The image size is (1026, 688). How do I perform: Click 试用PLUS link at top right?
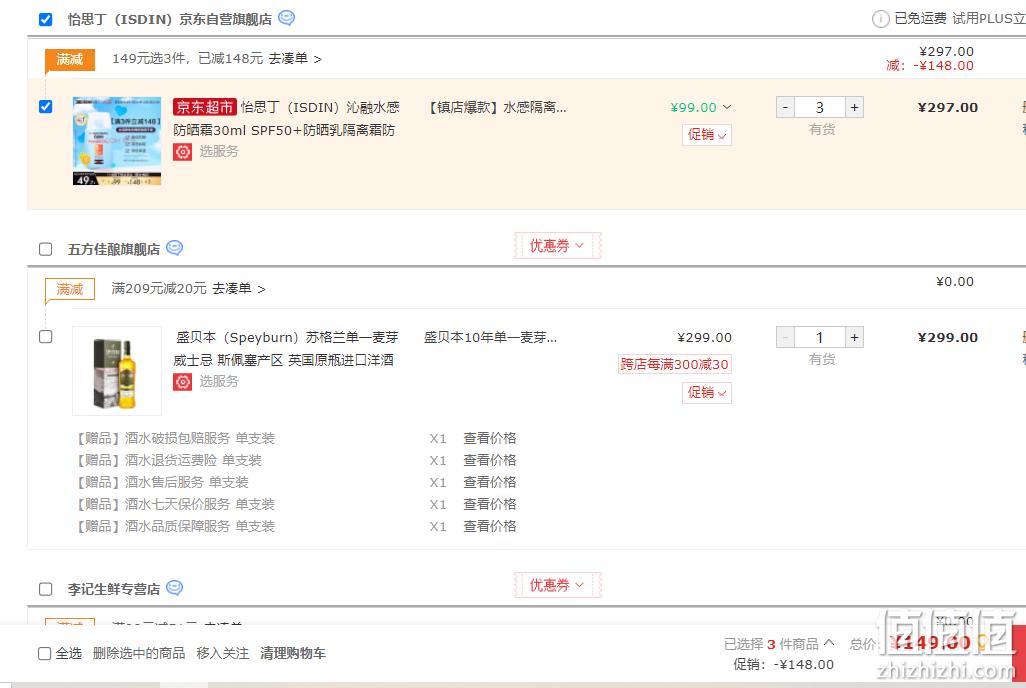(989, 18)
